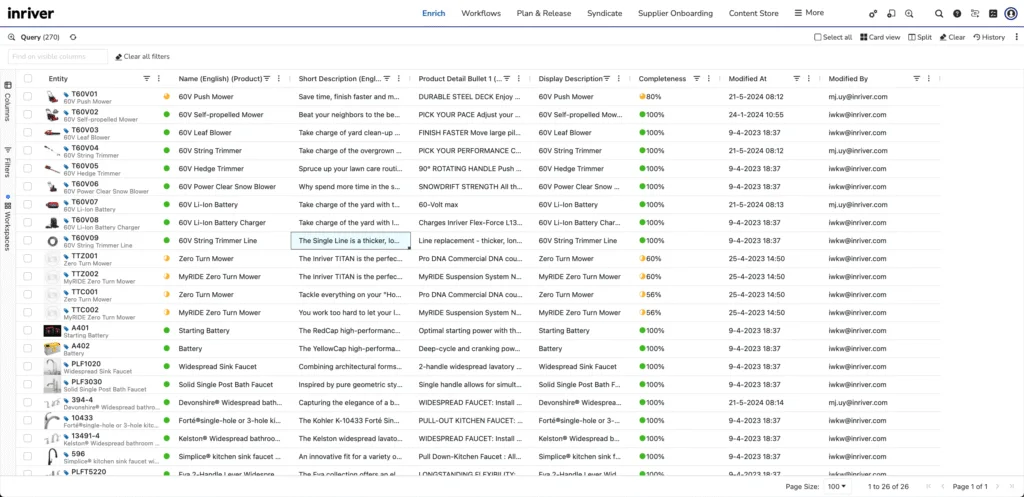Open column menu for Modified At
This screenshot has width=1024, height=497.
810,78
